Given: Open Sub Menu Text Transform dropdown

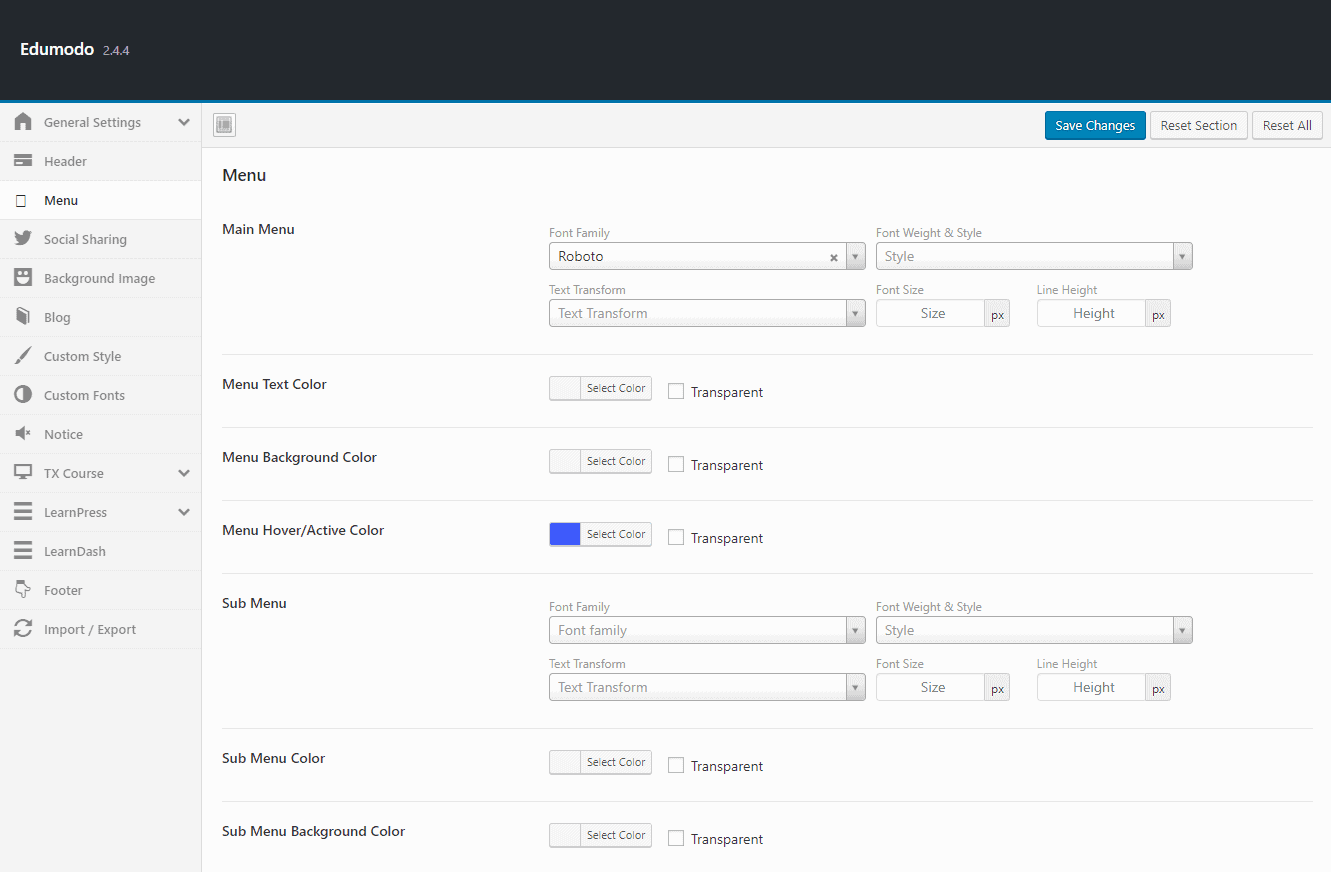Looking at the screenshot, I should pos(706,687).
